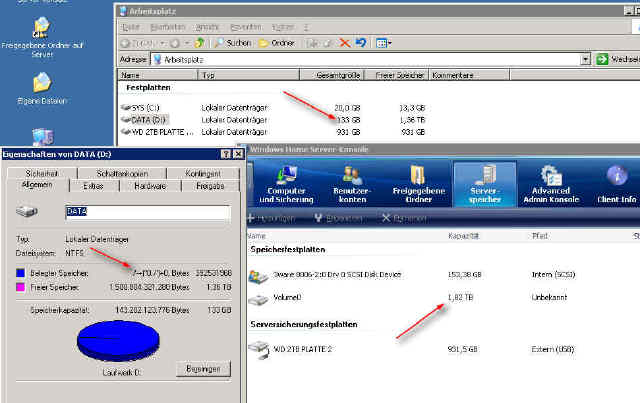Screen dimensions: 640x403
Task: Sort by Kapazität column in console
Action: [x=463, y=236]
